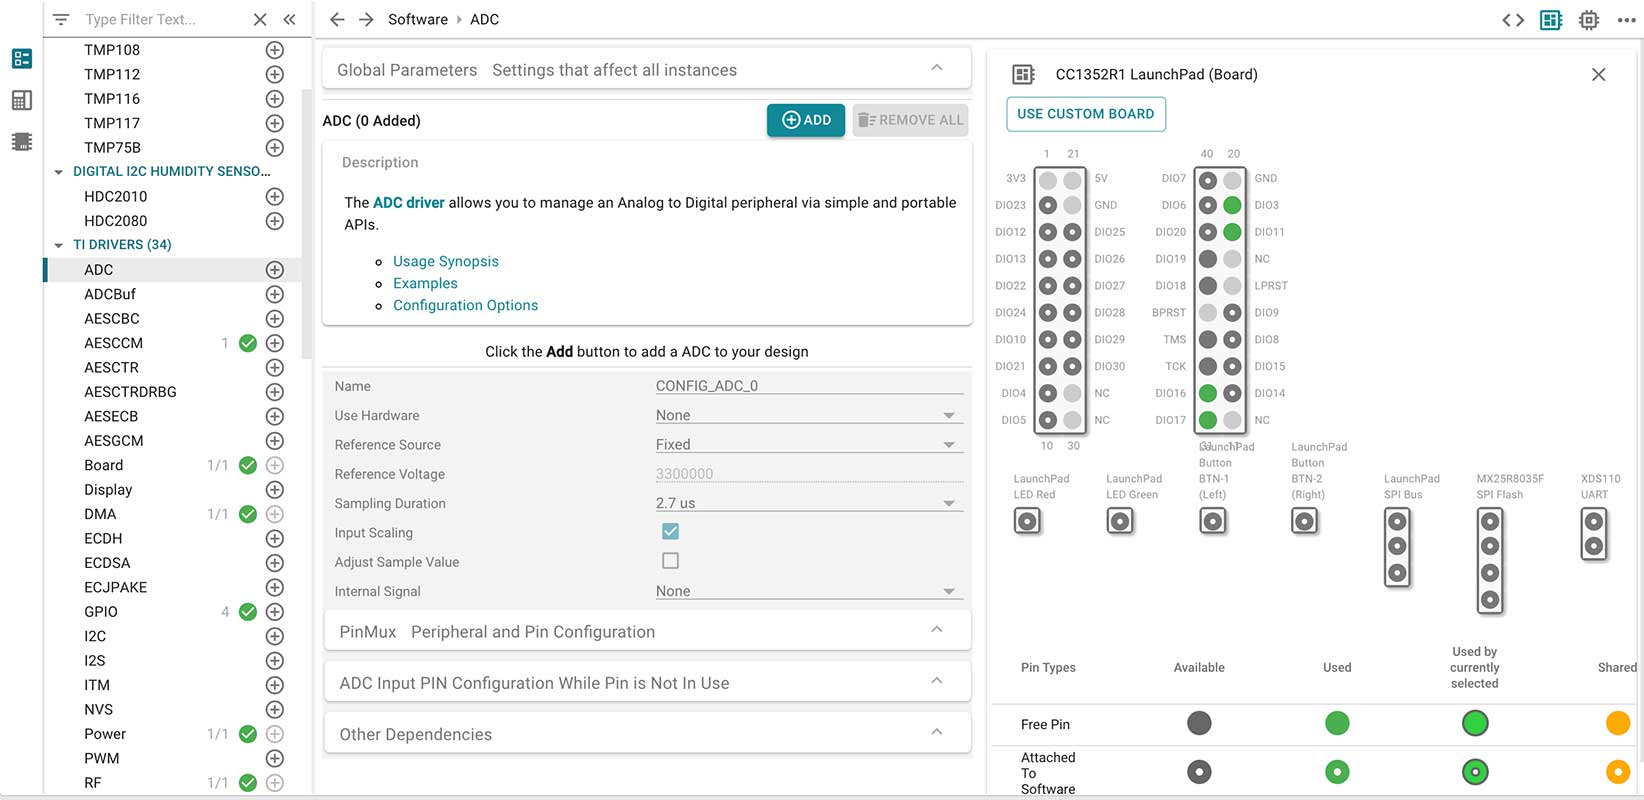The image size is (1644, 800).
Task: Open the device chip view icon
Action: 1588,20
